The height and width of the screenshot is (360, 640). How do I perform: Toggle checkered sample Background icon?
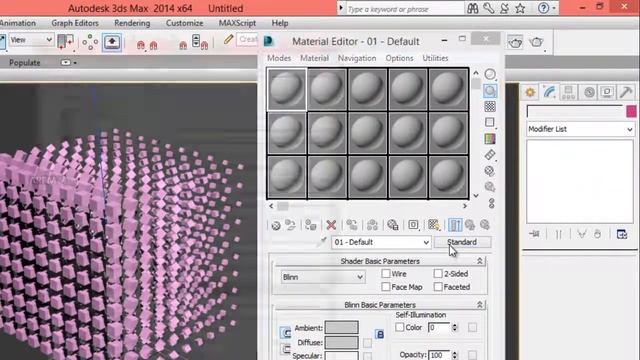click(490, 107)
